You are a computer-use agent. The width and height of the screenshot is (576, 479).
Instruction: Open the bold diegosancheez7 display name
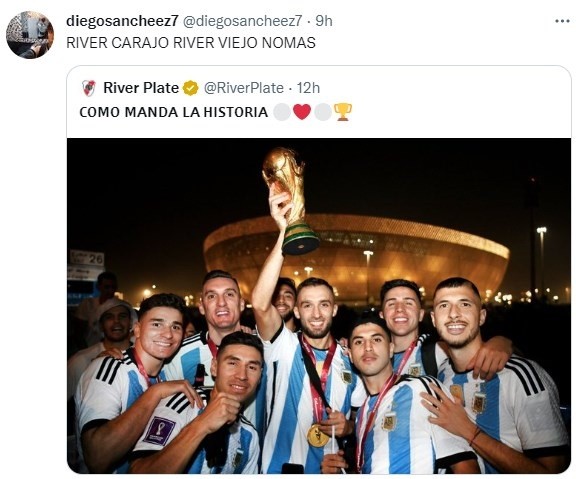[122, 21]
